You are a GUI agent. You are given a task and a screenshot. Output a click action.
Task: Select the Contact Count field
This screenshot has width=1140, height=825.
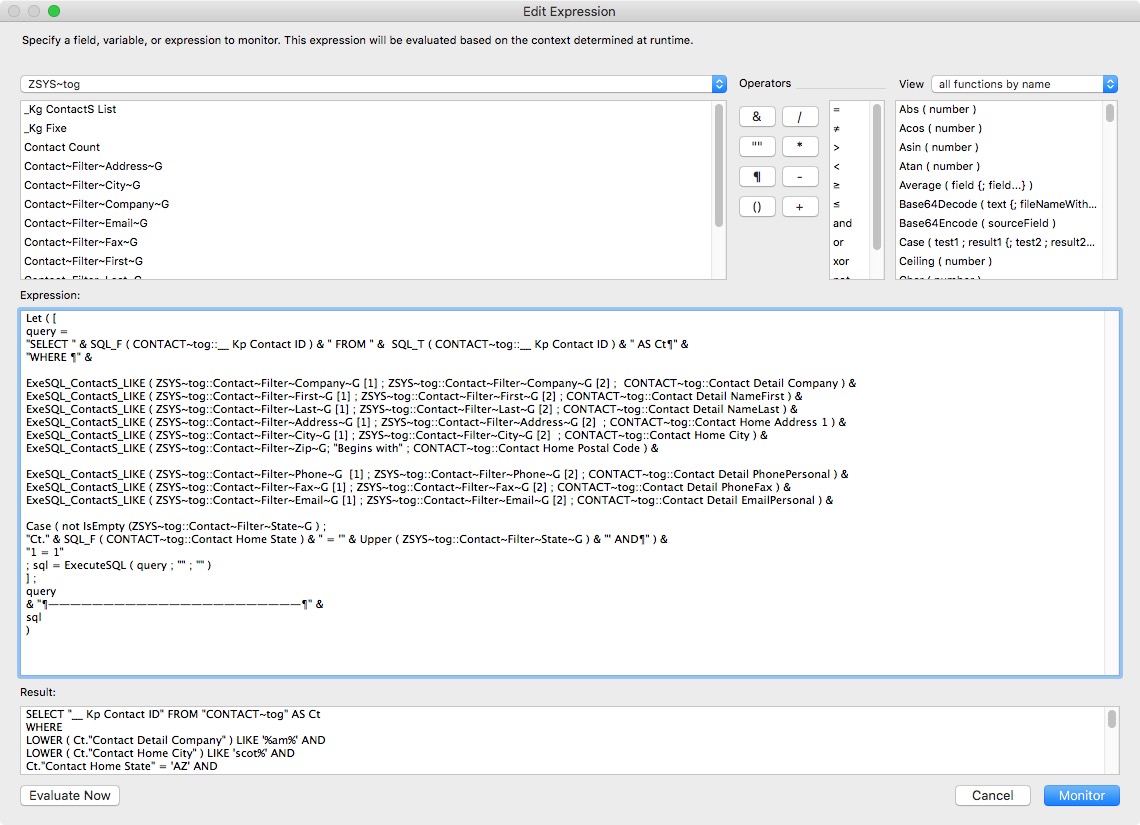coord(62,147)
